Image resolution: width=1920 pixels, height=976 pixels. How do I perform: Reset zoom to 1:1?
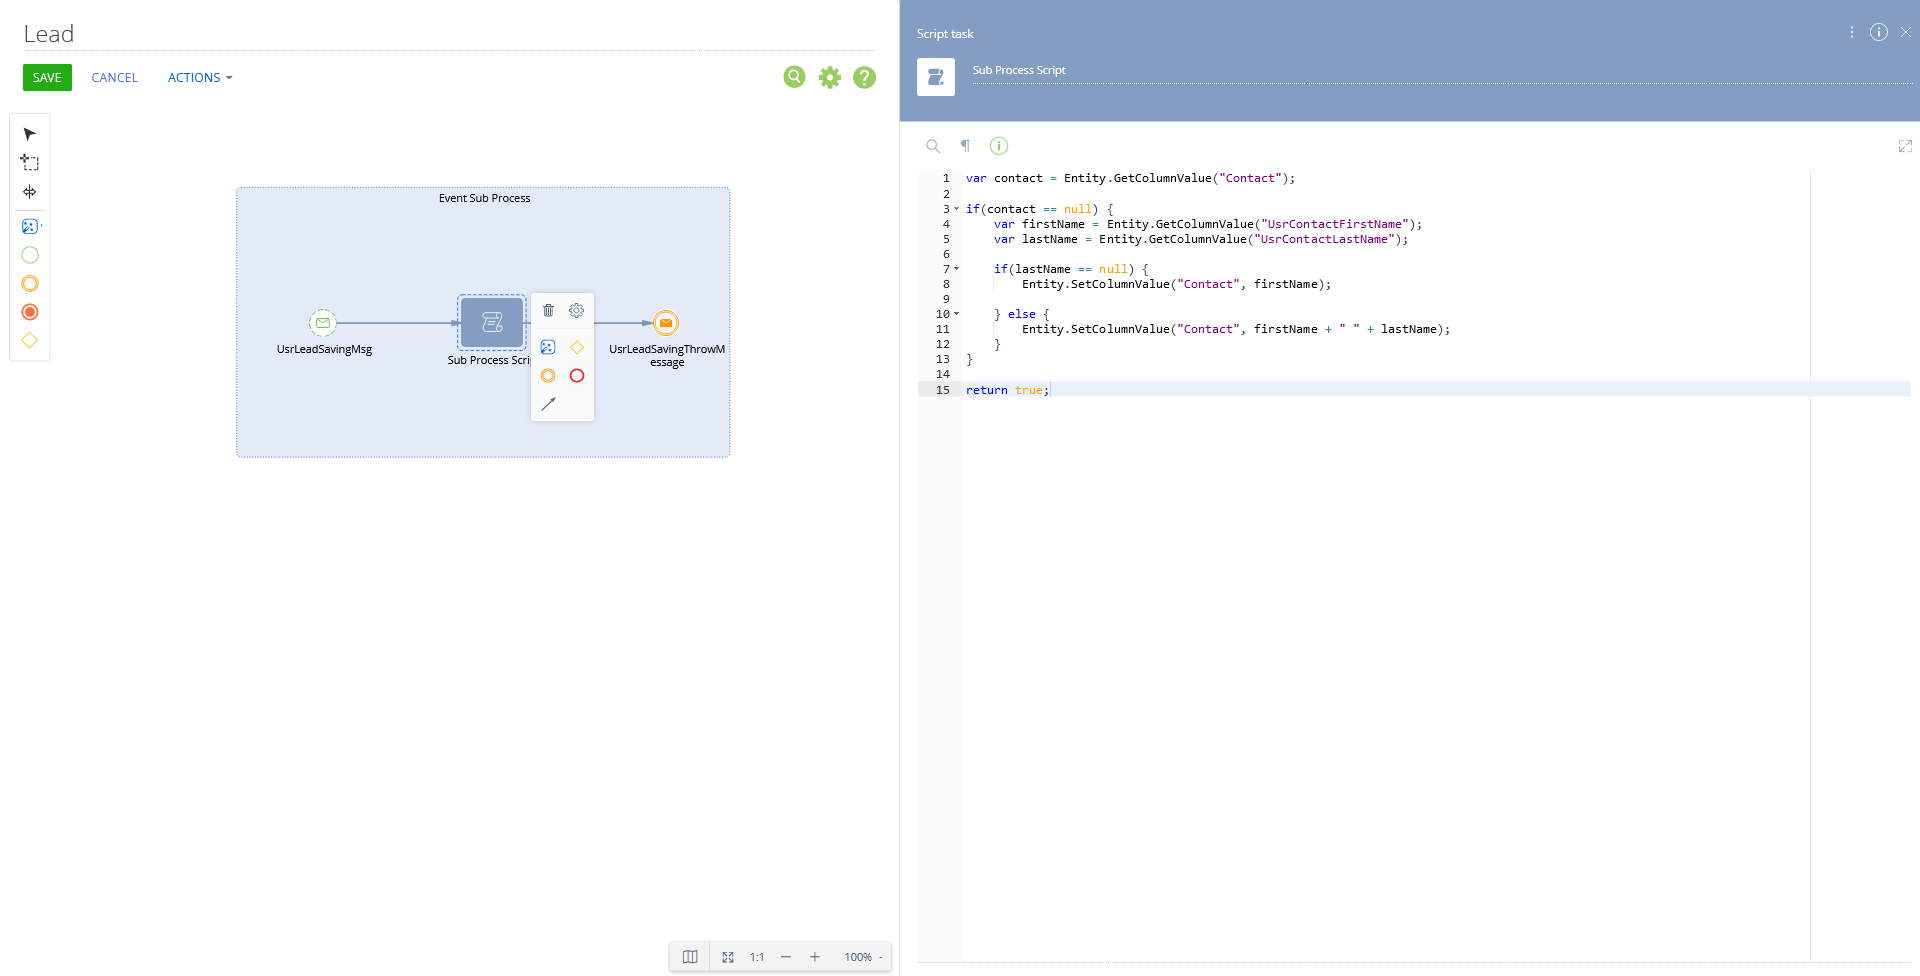[757, 957]
